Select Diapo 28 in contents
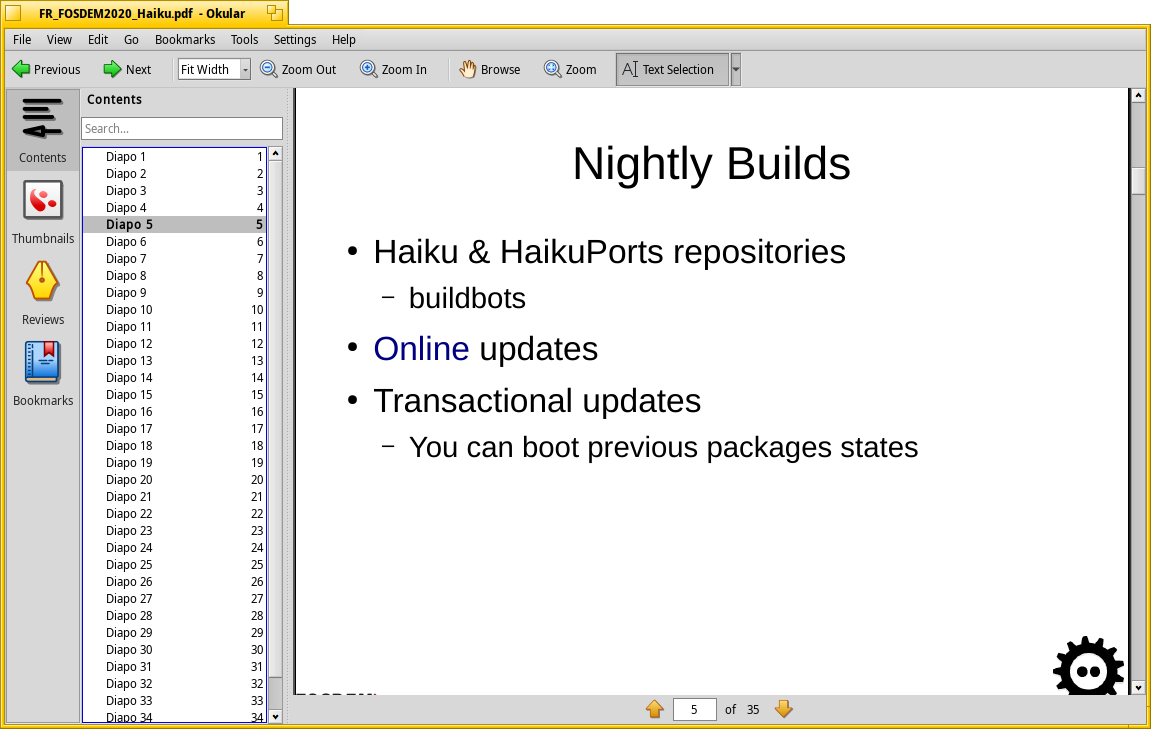This screenshot has width=1151, height=729. 174,615
